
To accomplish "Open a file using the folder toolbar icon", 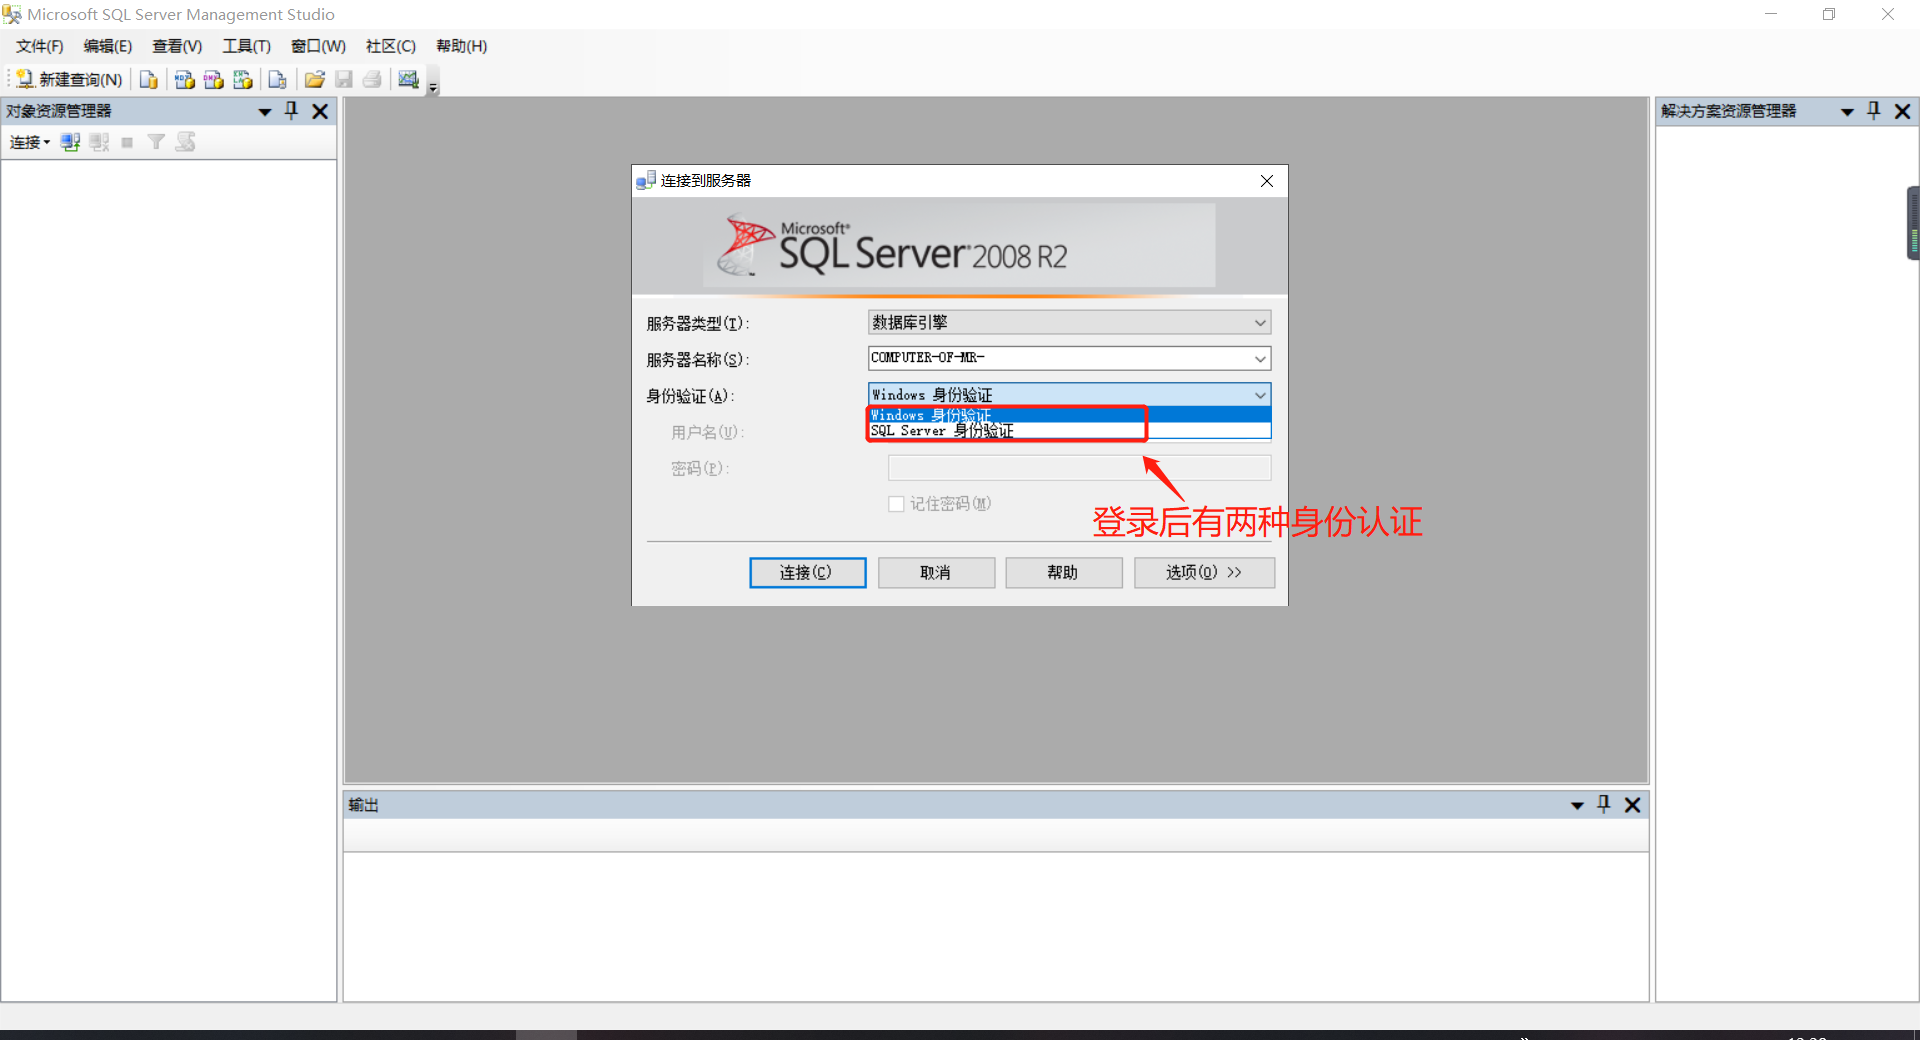I will (x=314, y=79).
